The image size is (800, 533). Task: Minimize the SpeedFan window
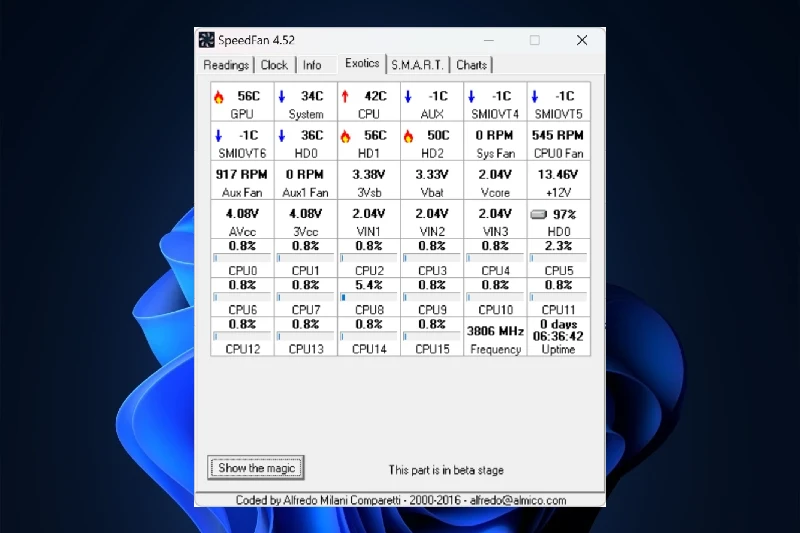489,40
